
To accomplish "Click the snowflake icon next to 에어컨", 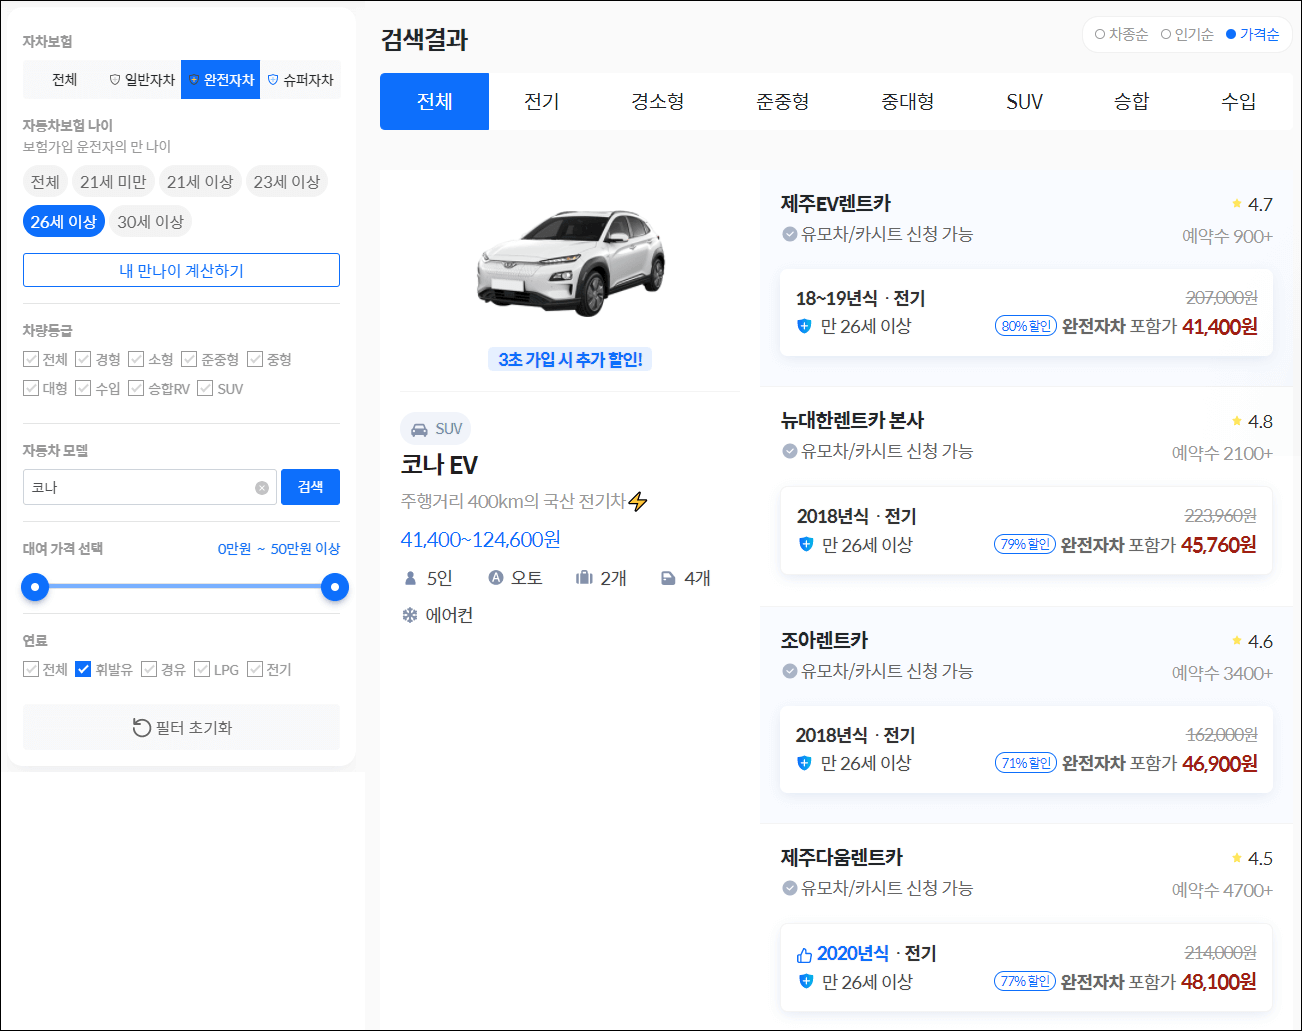I will click(410, 615).
